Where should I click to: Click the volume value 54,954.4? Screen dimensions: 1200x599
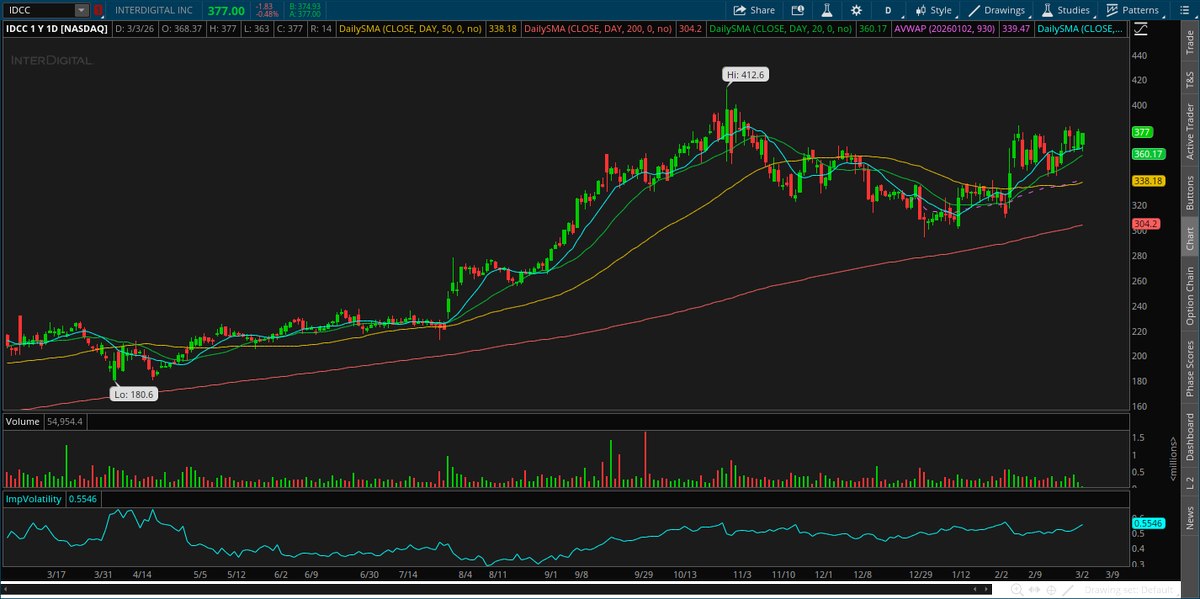[66, 422]
